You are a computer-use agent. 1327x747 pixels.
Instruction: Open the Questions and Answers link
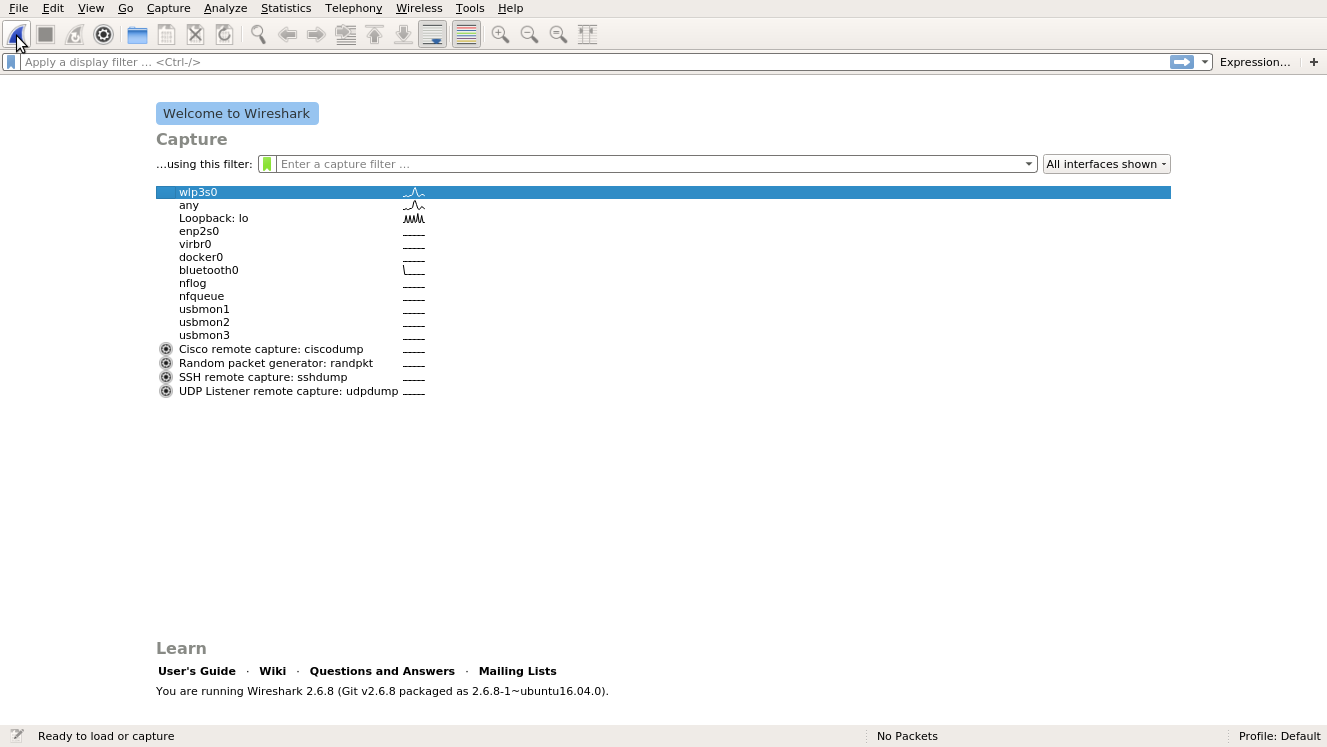(382, 671)
